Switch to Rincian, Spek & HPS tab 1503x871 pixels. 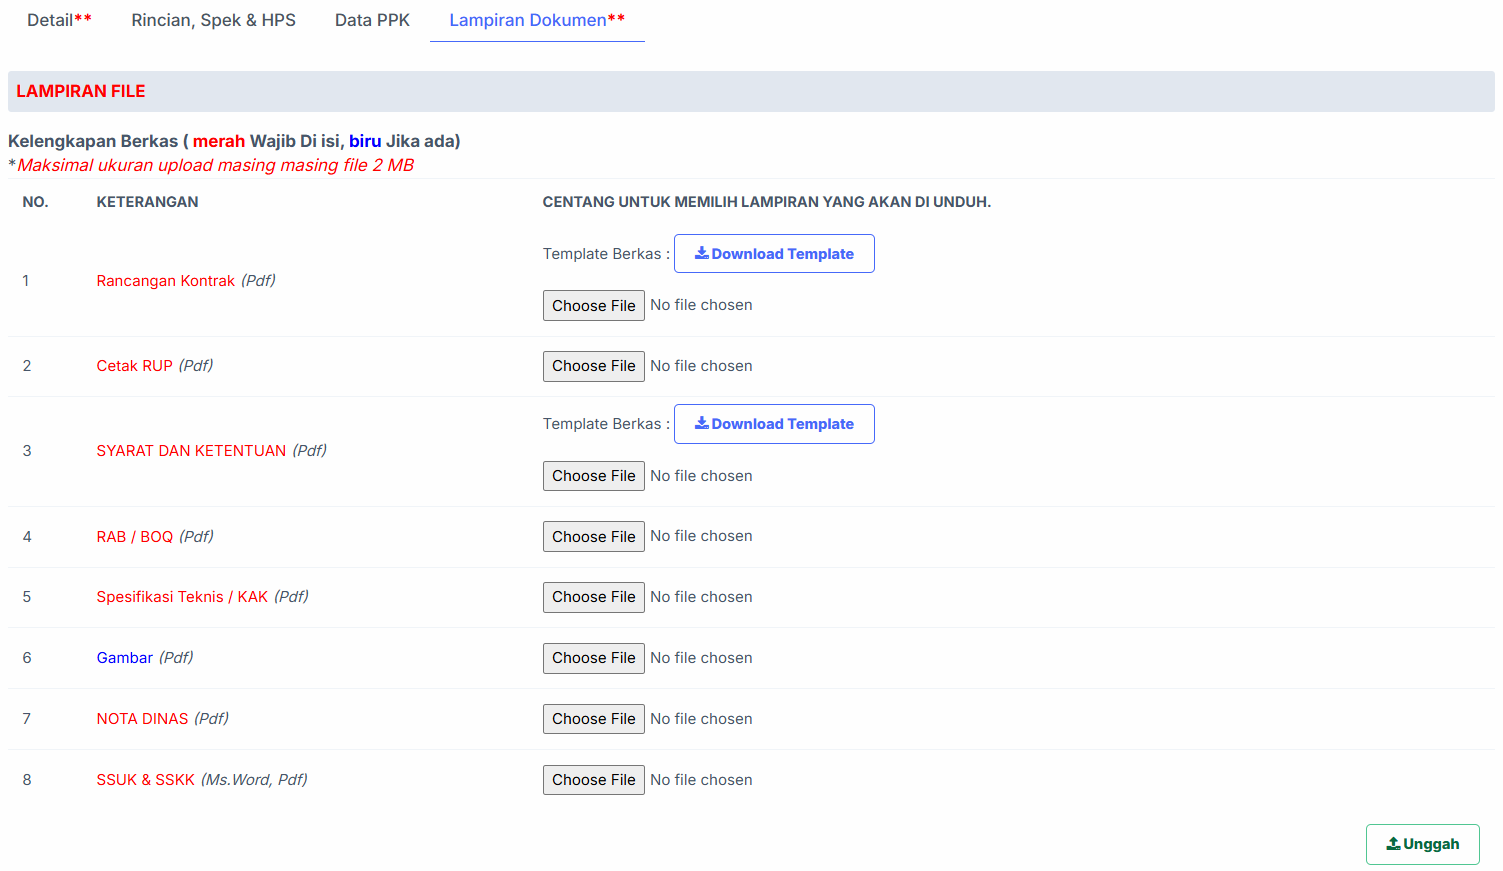(x=213, y=20)
